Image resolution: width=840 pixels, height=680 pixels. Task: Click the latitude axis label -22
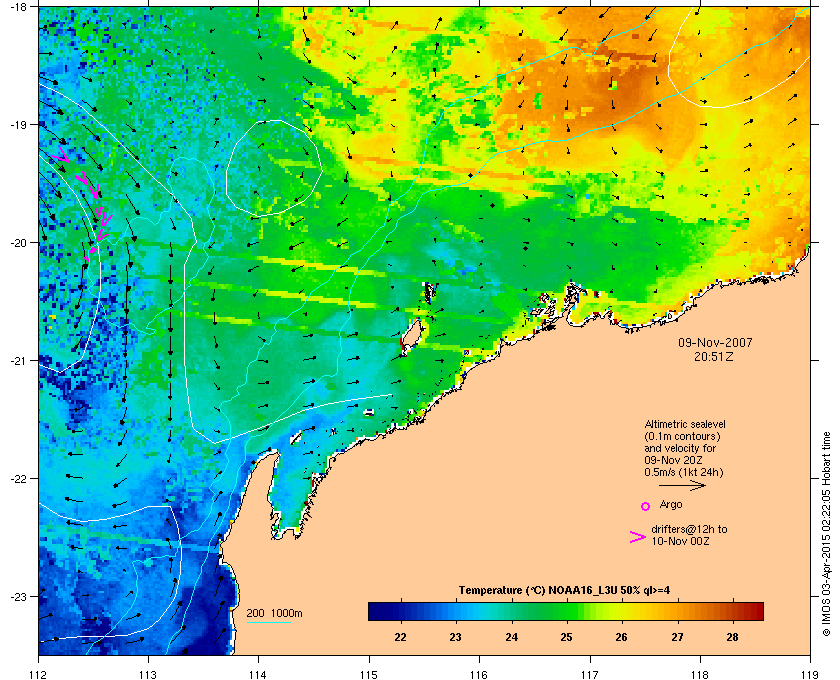[x=19, y=479]
